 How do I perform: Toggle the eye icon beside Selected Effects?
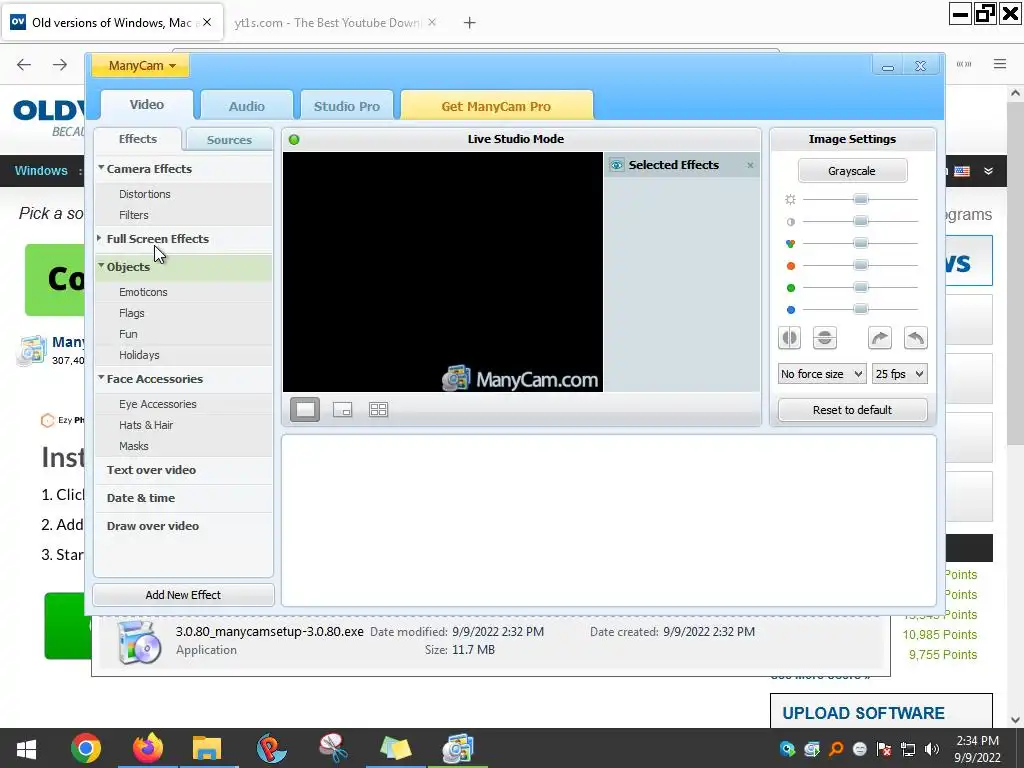(616, 165)
